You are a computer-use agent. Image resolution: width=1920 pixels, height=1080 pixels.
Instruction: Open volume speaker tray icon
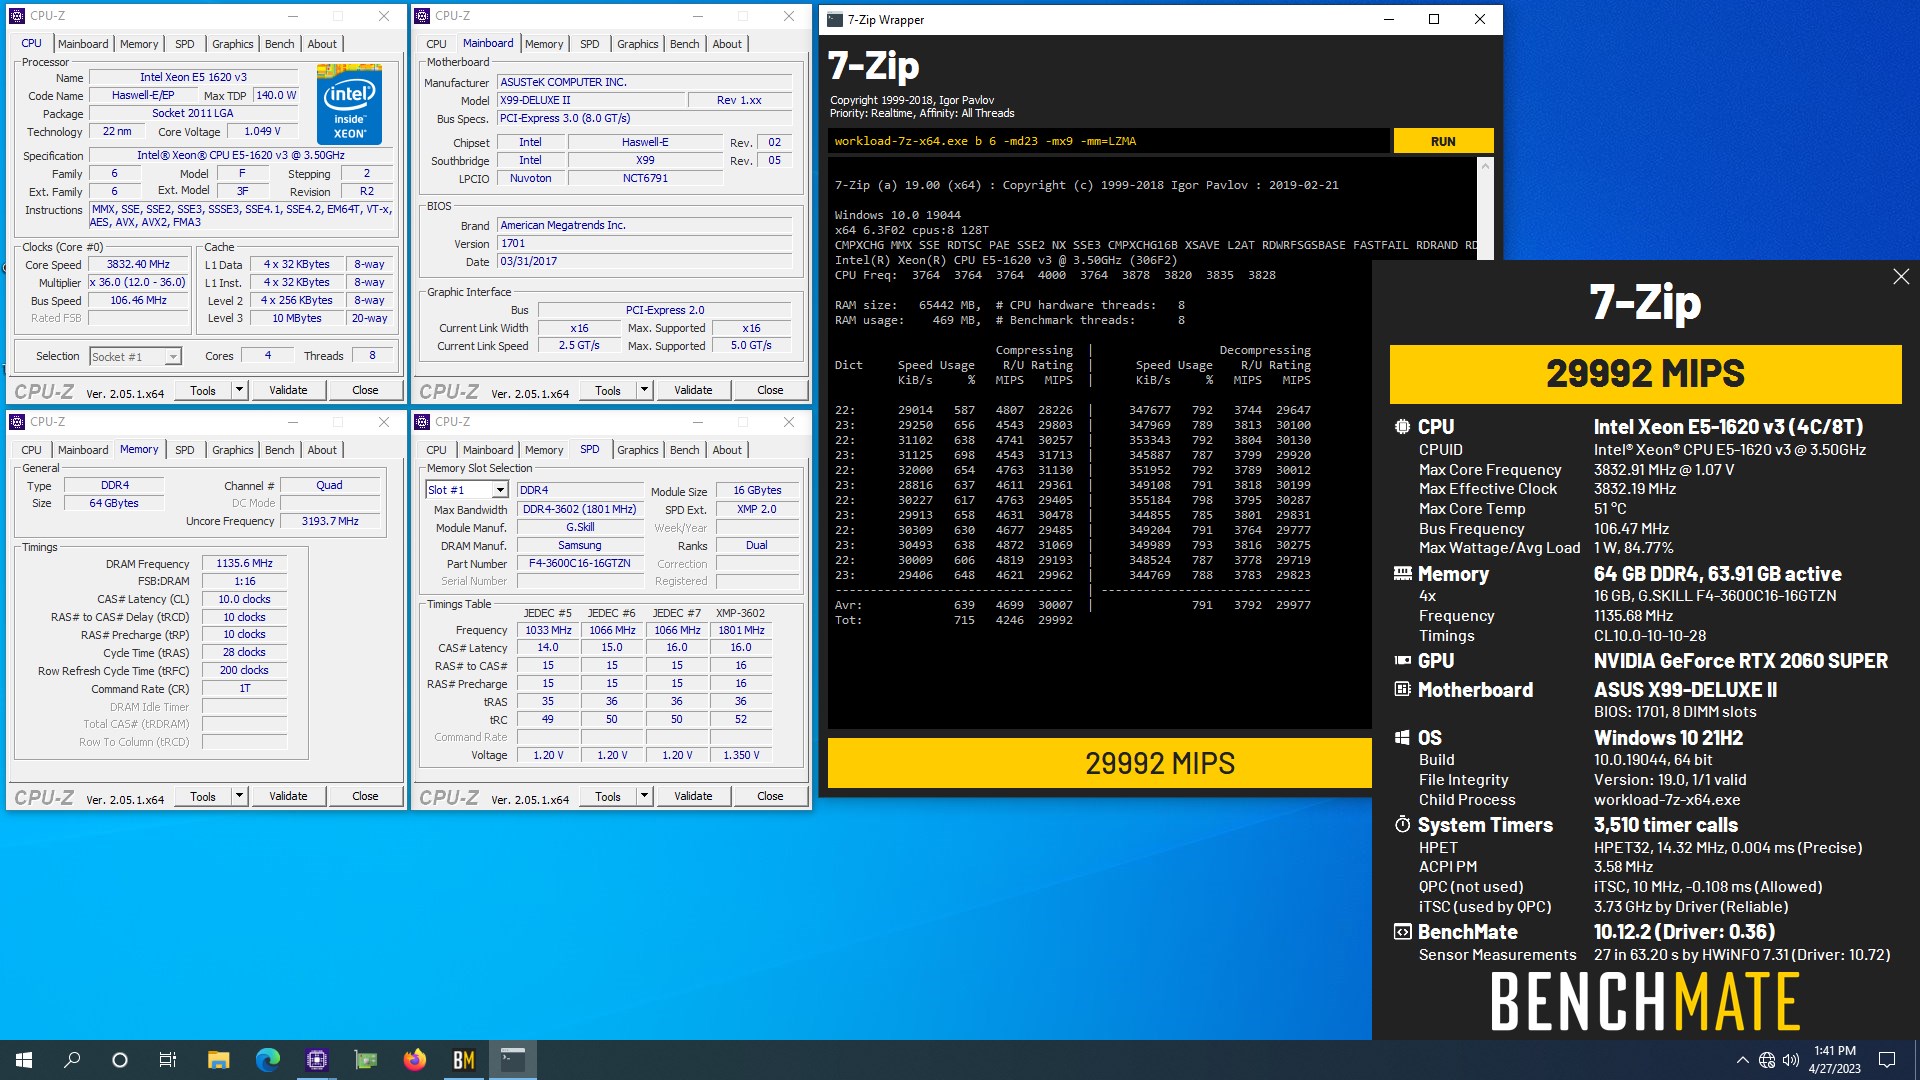(1790, 1060)
